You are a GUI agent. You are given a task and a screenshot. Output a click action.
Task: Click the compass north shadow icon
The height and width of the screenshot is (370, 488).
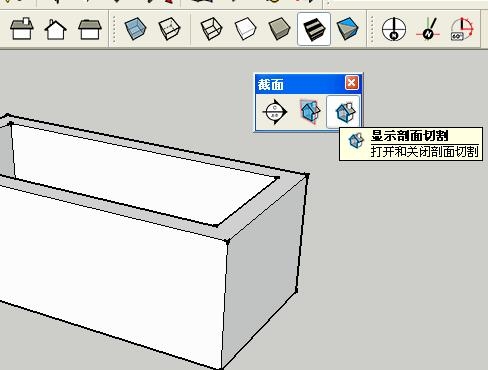394,29
